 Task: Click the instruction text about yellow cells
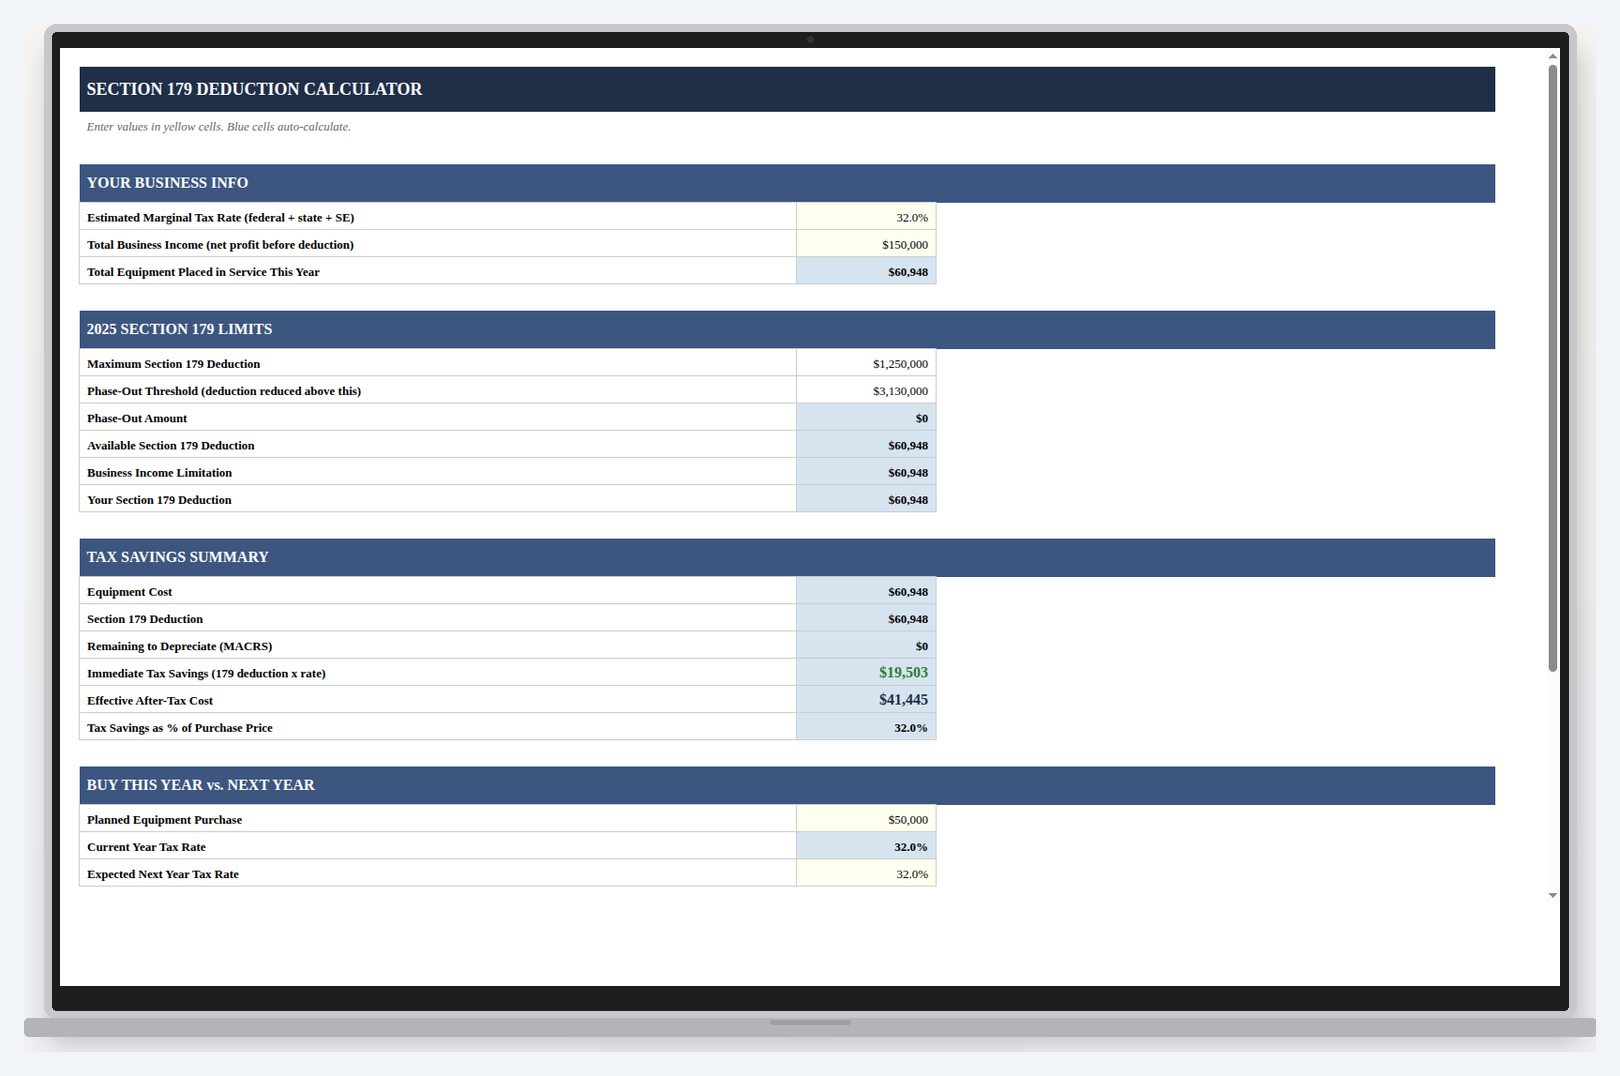218,127
